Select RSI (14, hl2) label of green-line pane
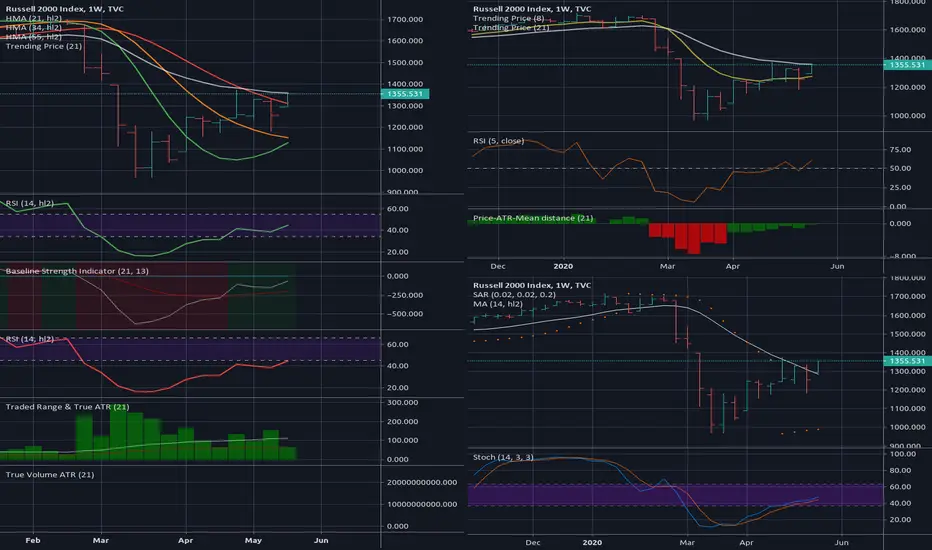The width and height of the screenshot is (932, 550). tap(30, 203)
